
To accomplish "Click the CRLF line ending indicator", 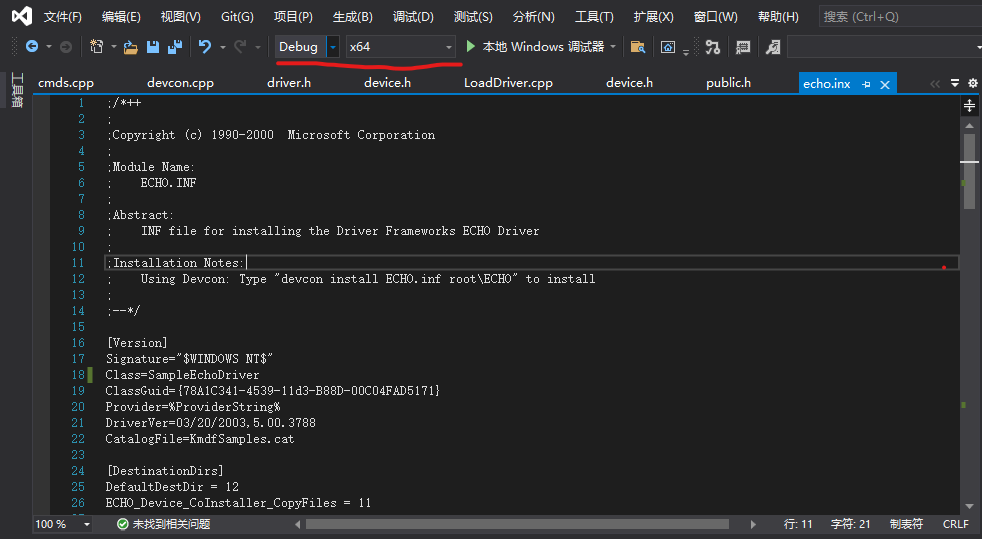I will (x=956, y=524).
